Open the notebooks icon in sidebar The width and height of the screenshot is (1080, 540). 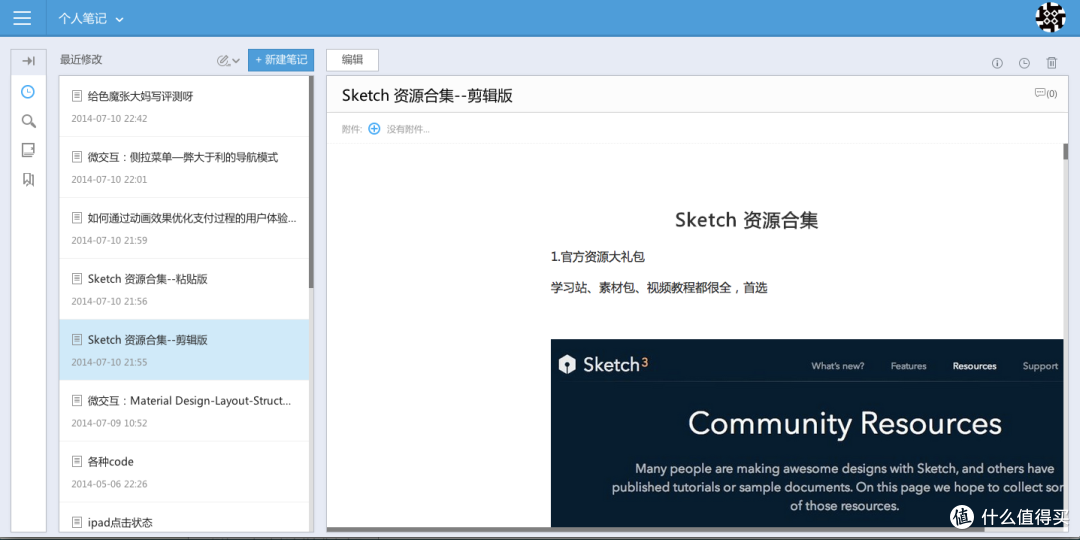click(x=28, y=150)
